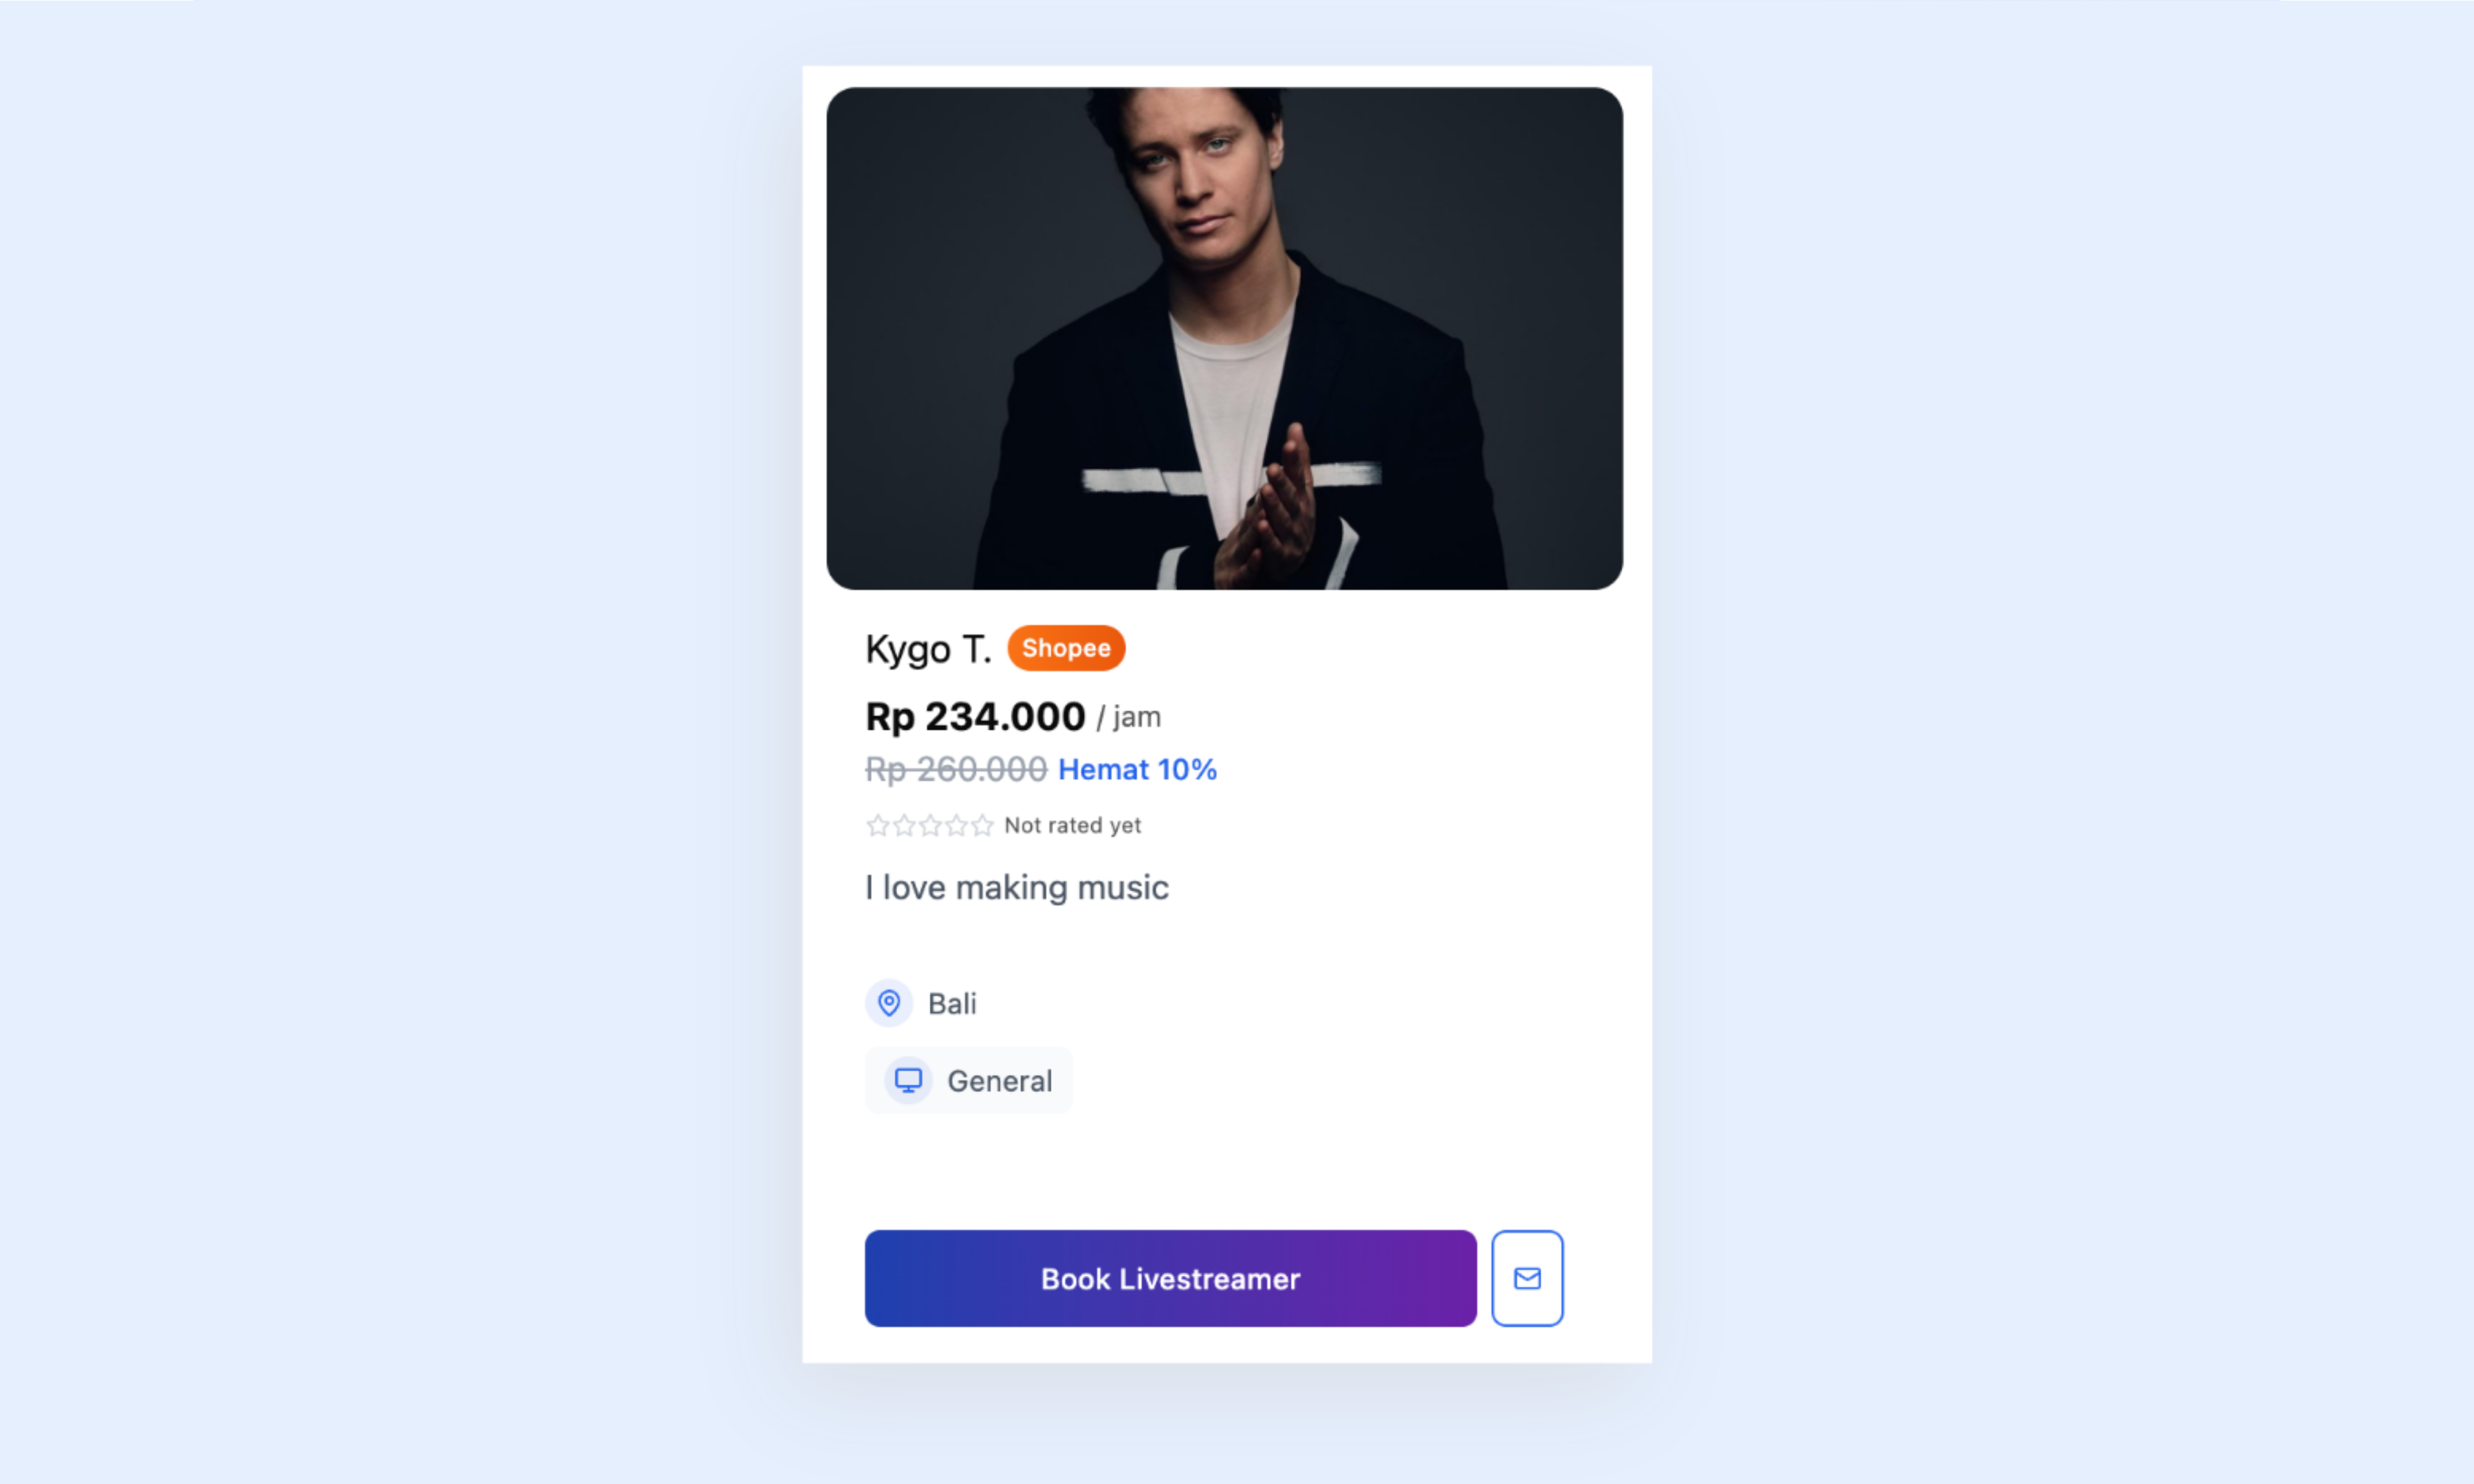Click the orange Shopee badge
Image resolution: width=2474 pixels, height=1484 pixels.
1066,648
